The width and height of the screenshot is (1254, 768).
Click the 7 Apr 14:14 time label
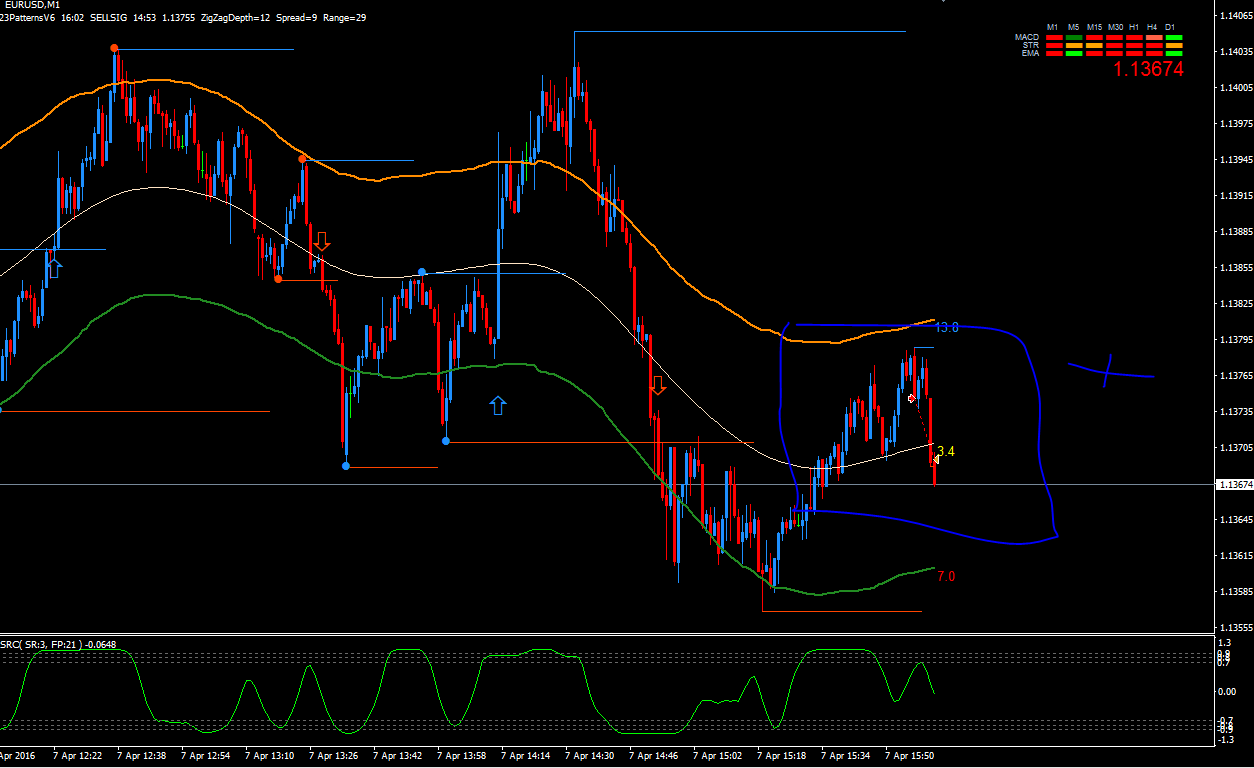tap(525, 757)
